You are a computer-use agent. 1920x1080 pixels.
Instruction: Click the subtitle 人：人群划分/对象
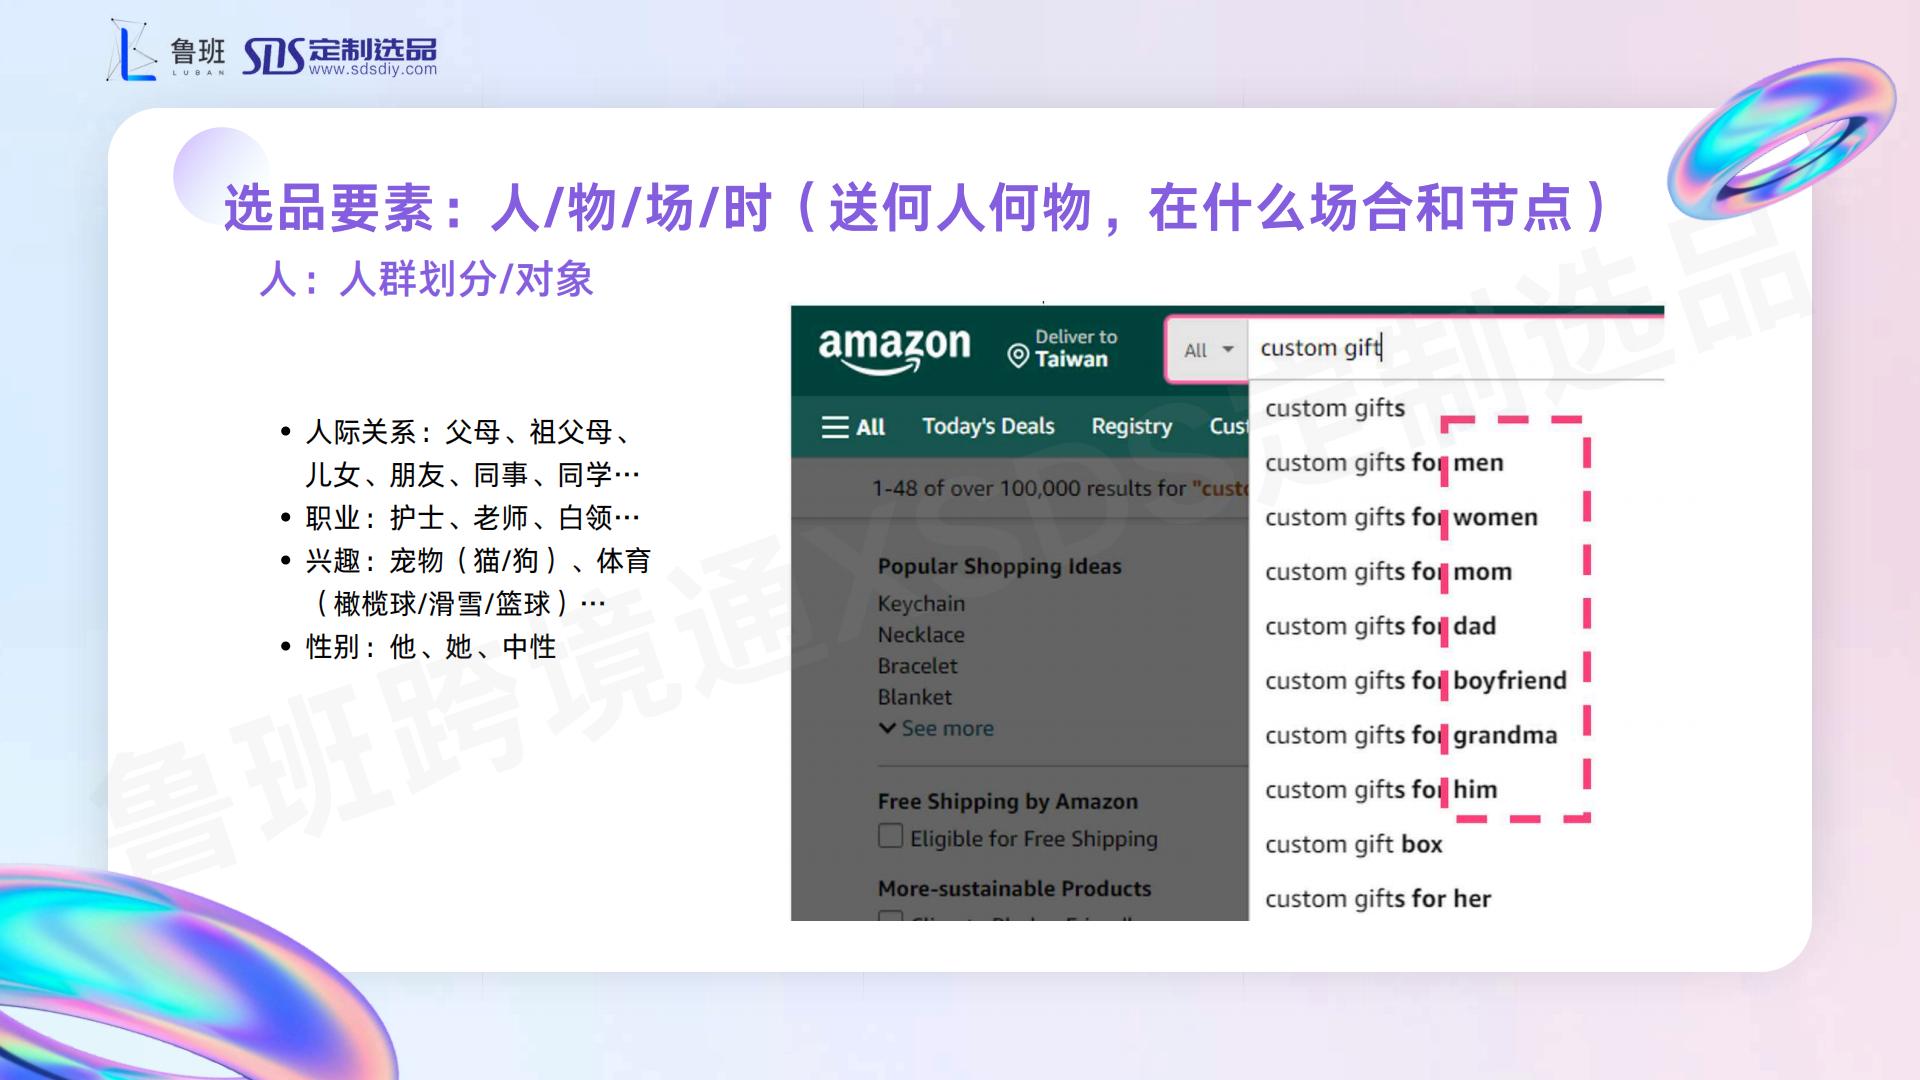427,279
